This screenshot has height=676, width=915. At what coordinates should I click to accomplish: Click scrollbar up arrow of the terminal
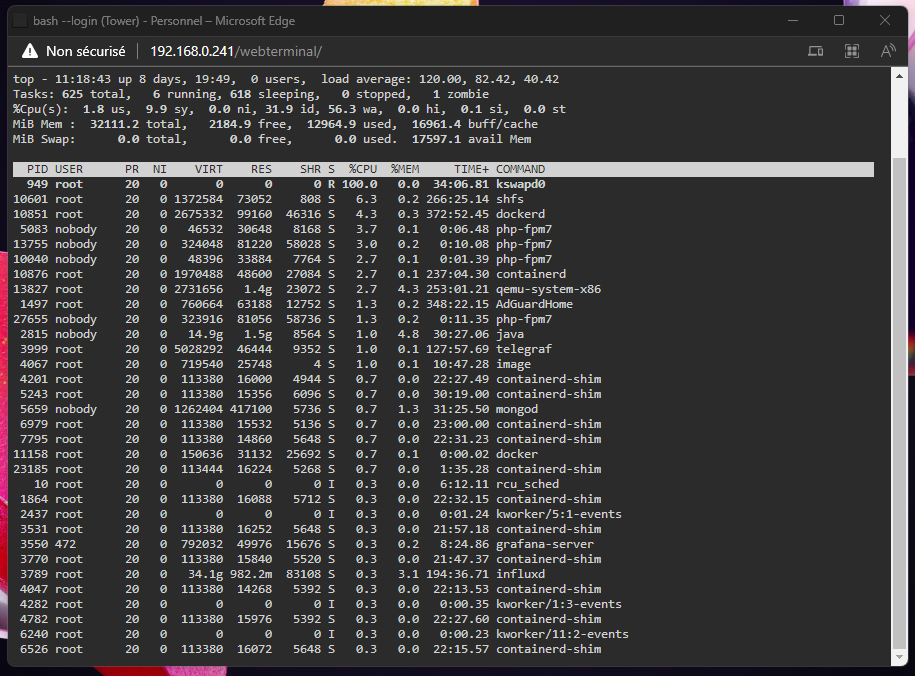(899, 76)
